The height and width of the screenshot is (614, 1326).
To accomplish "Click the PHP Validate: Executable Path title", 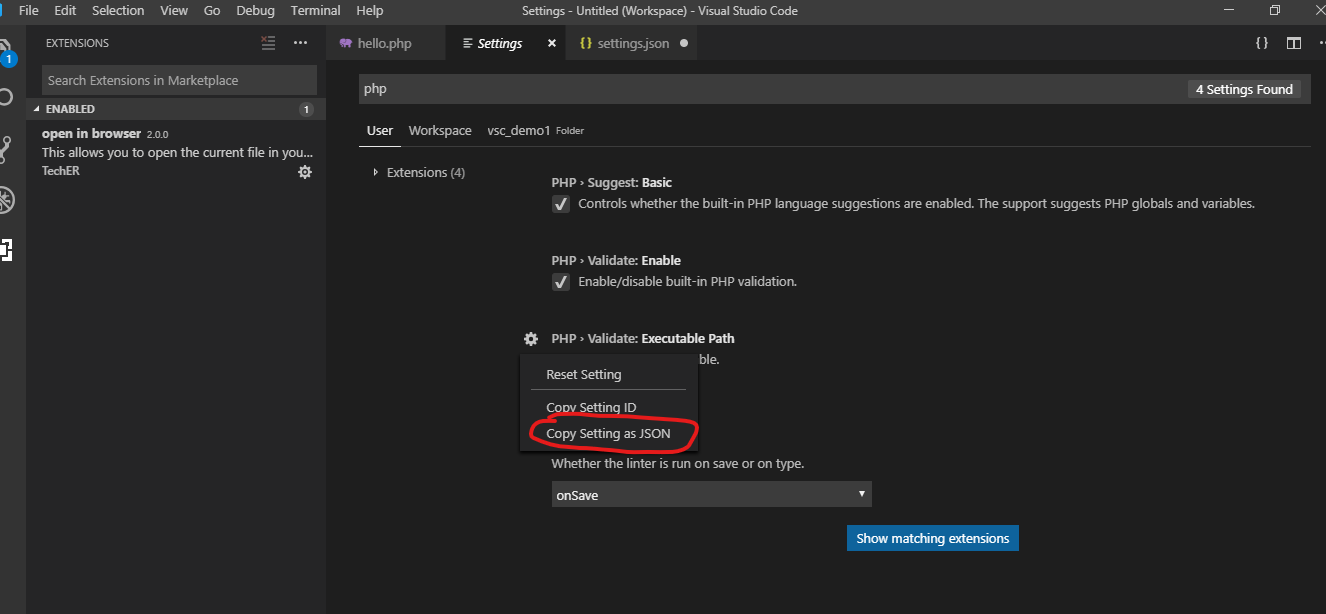I will click(643, 338).
